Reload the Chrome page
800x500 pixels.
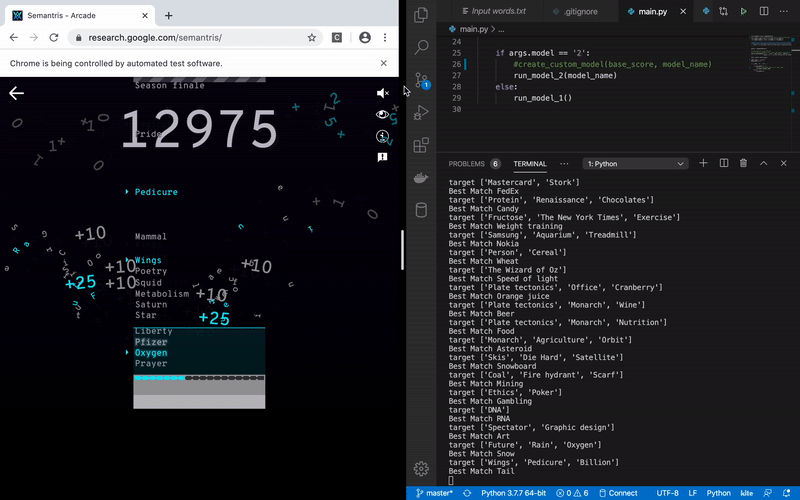[54, 37]
